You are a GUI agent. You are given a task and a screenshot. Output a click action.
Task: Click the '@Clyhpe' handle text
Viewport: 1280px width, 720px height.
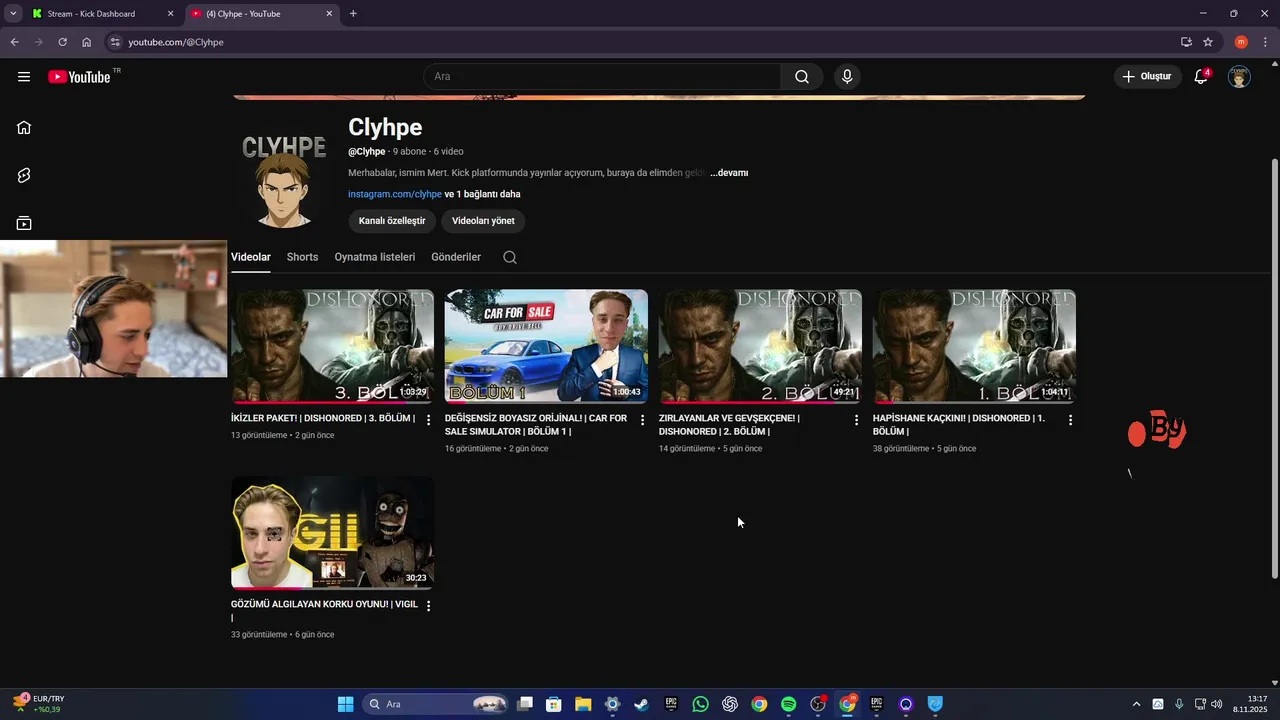coord(367,152)
